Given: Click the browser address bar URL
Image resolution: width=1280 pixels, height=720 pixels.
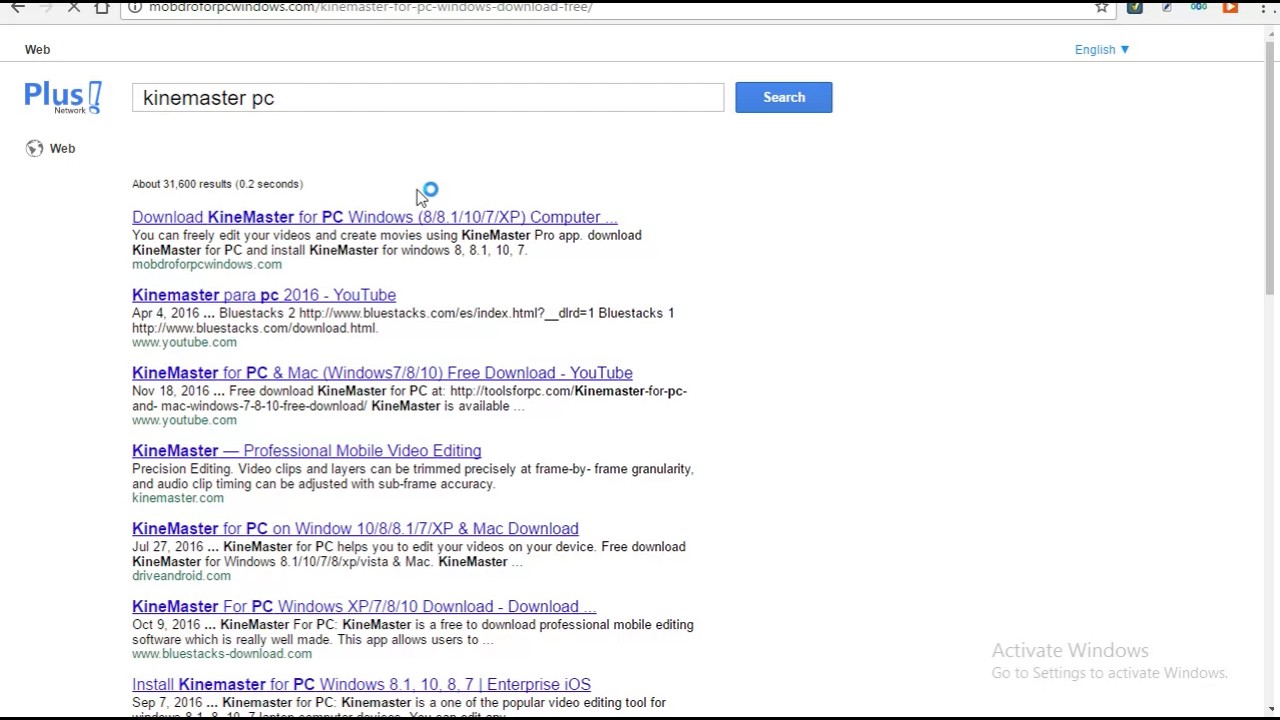Looking at the screenshot, I should (370, 7).
